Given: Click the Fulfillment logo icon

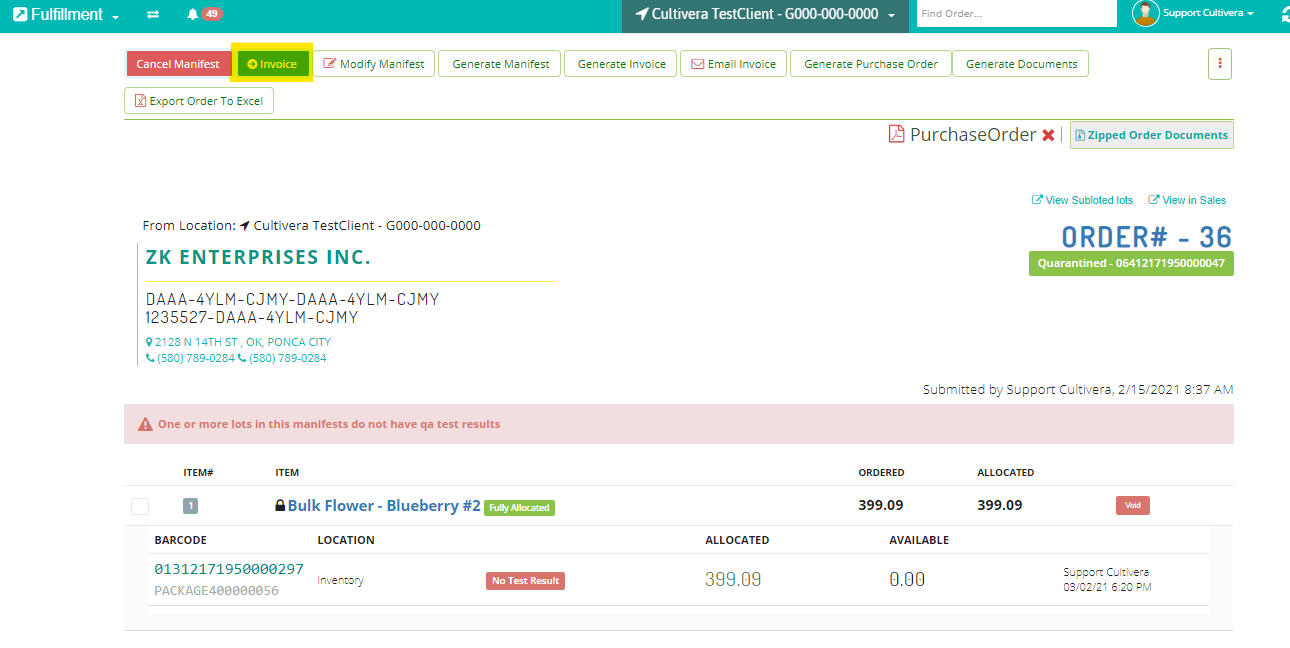Looking at the screenshot, I should pyautogui.click(x=20, y=14).
